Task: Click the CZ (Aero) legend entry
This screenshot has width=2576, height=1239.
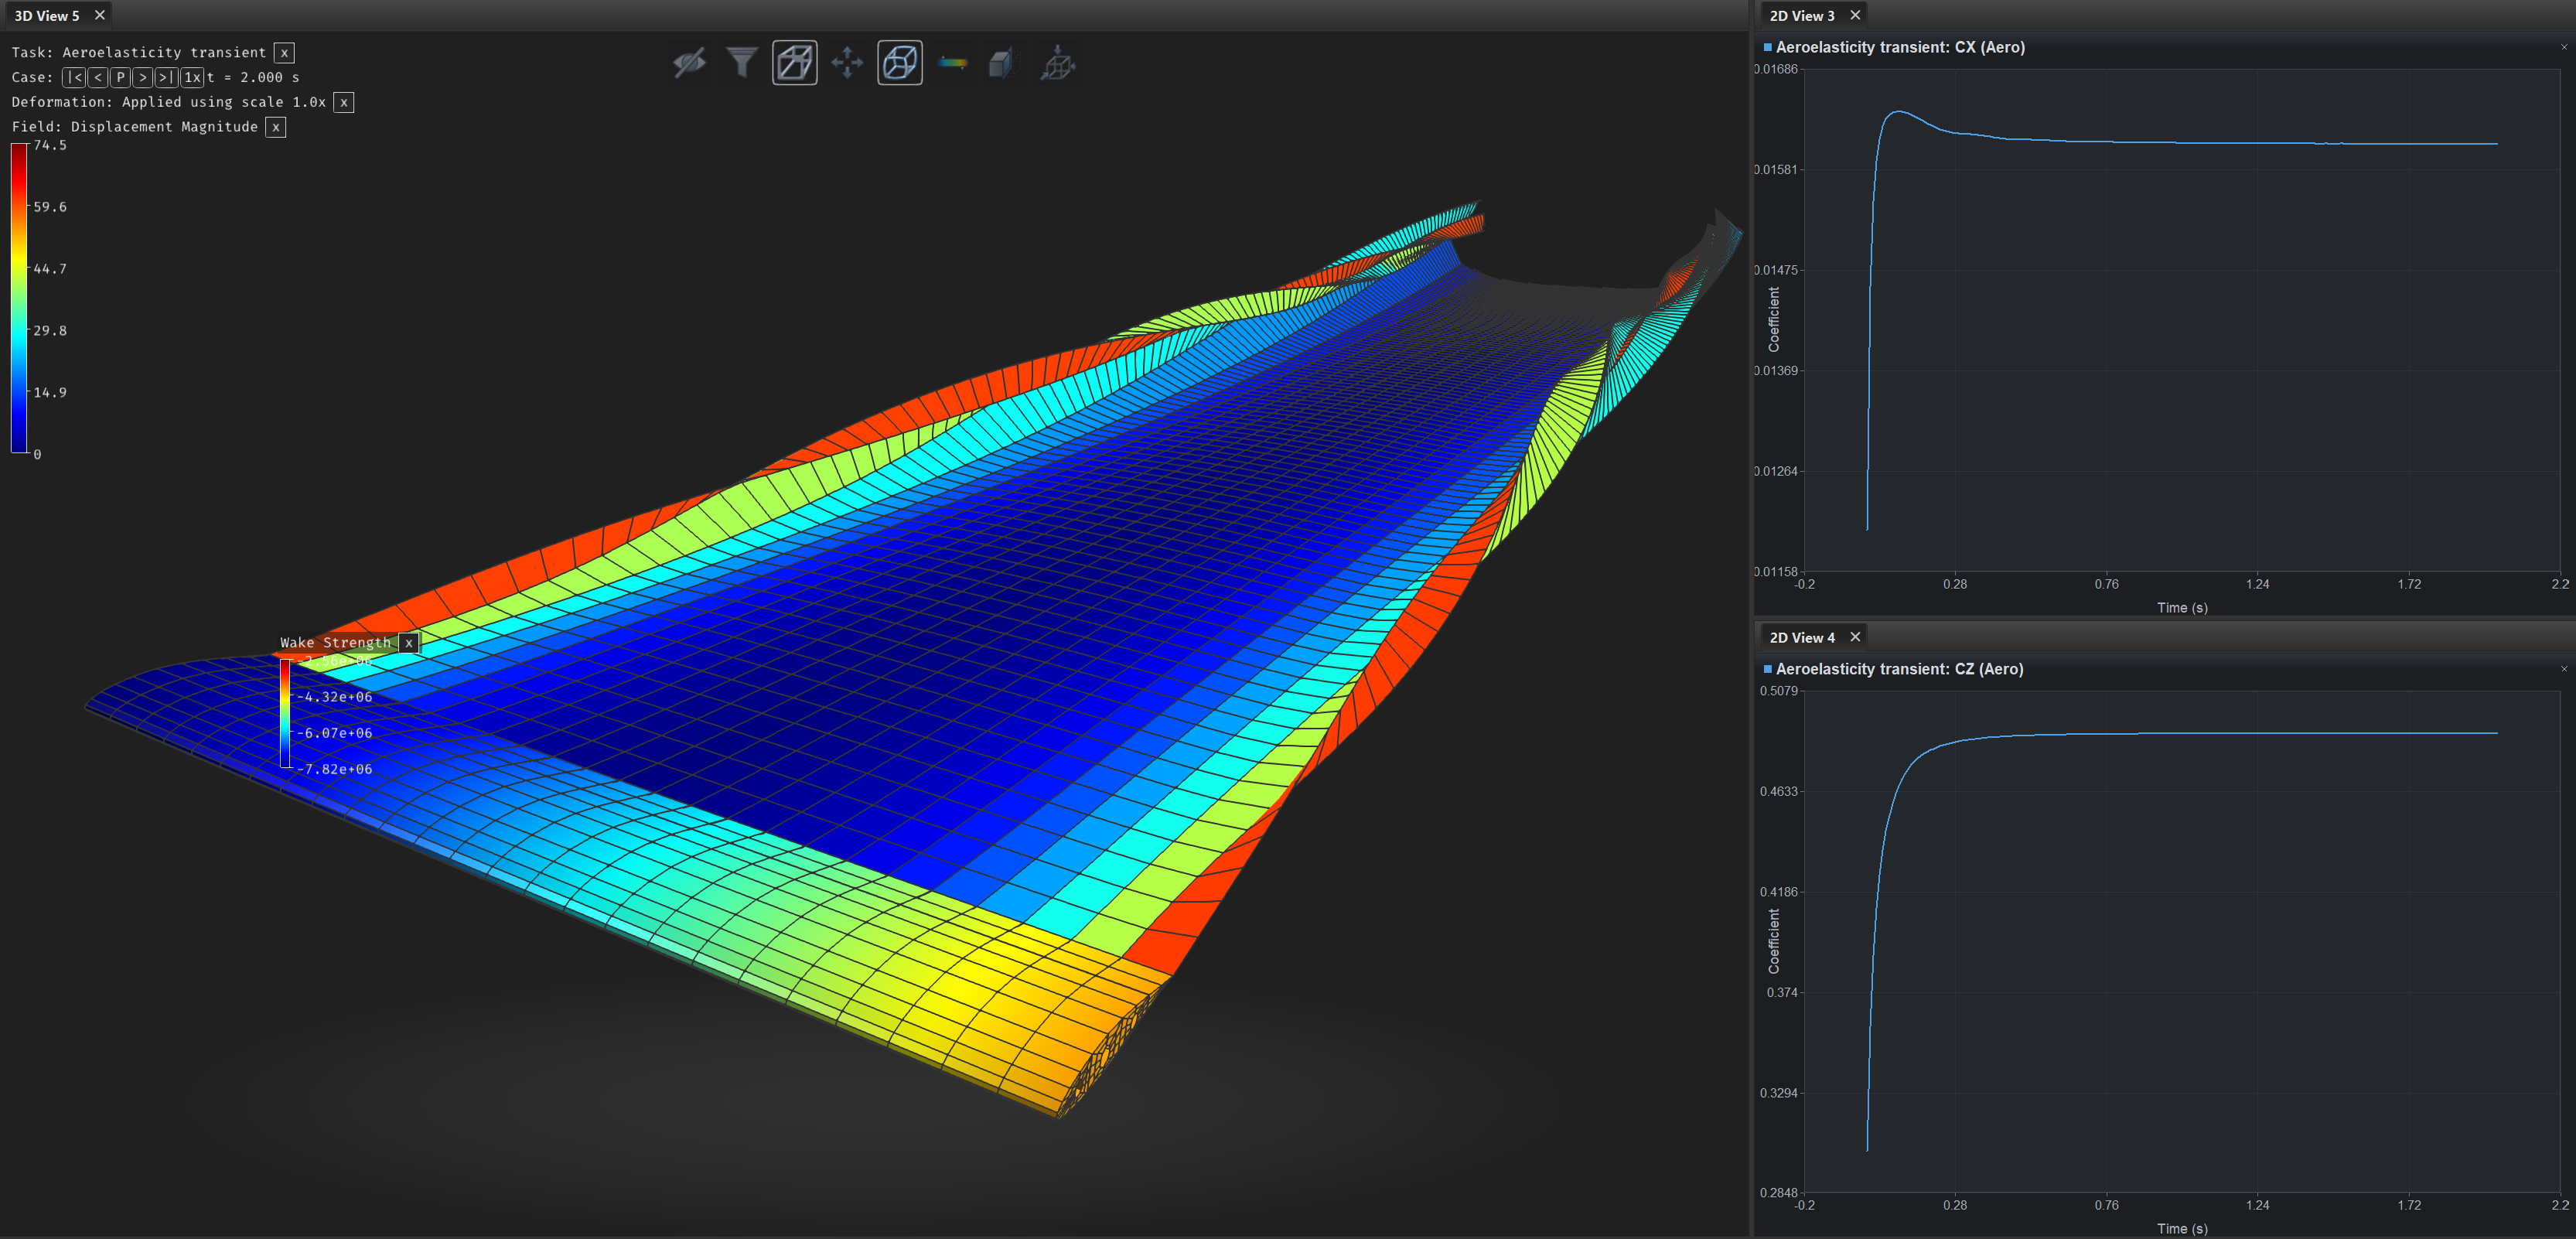Action: (1893, 669)
